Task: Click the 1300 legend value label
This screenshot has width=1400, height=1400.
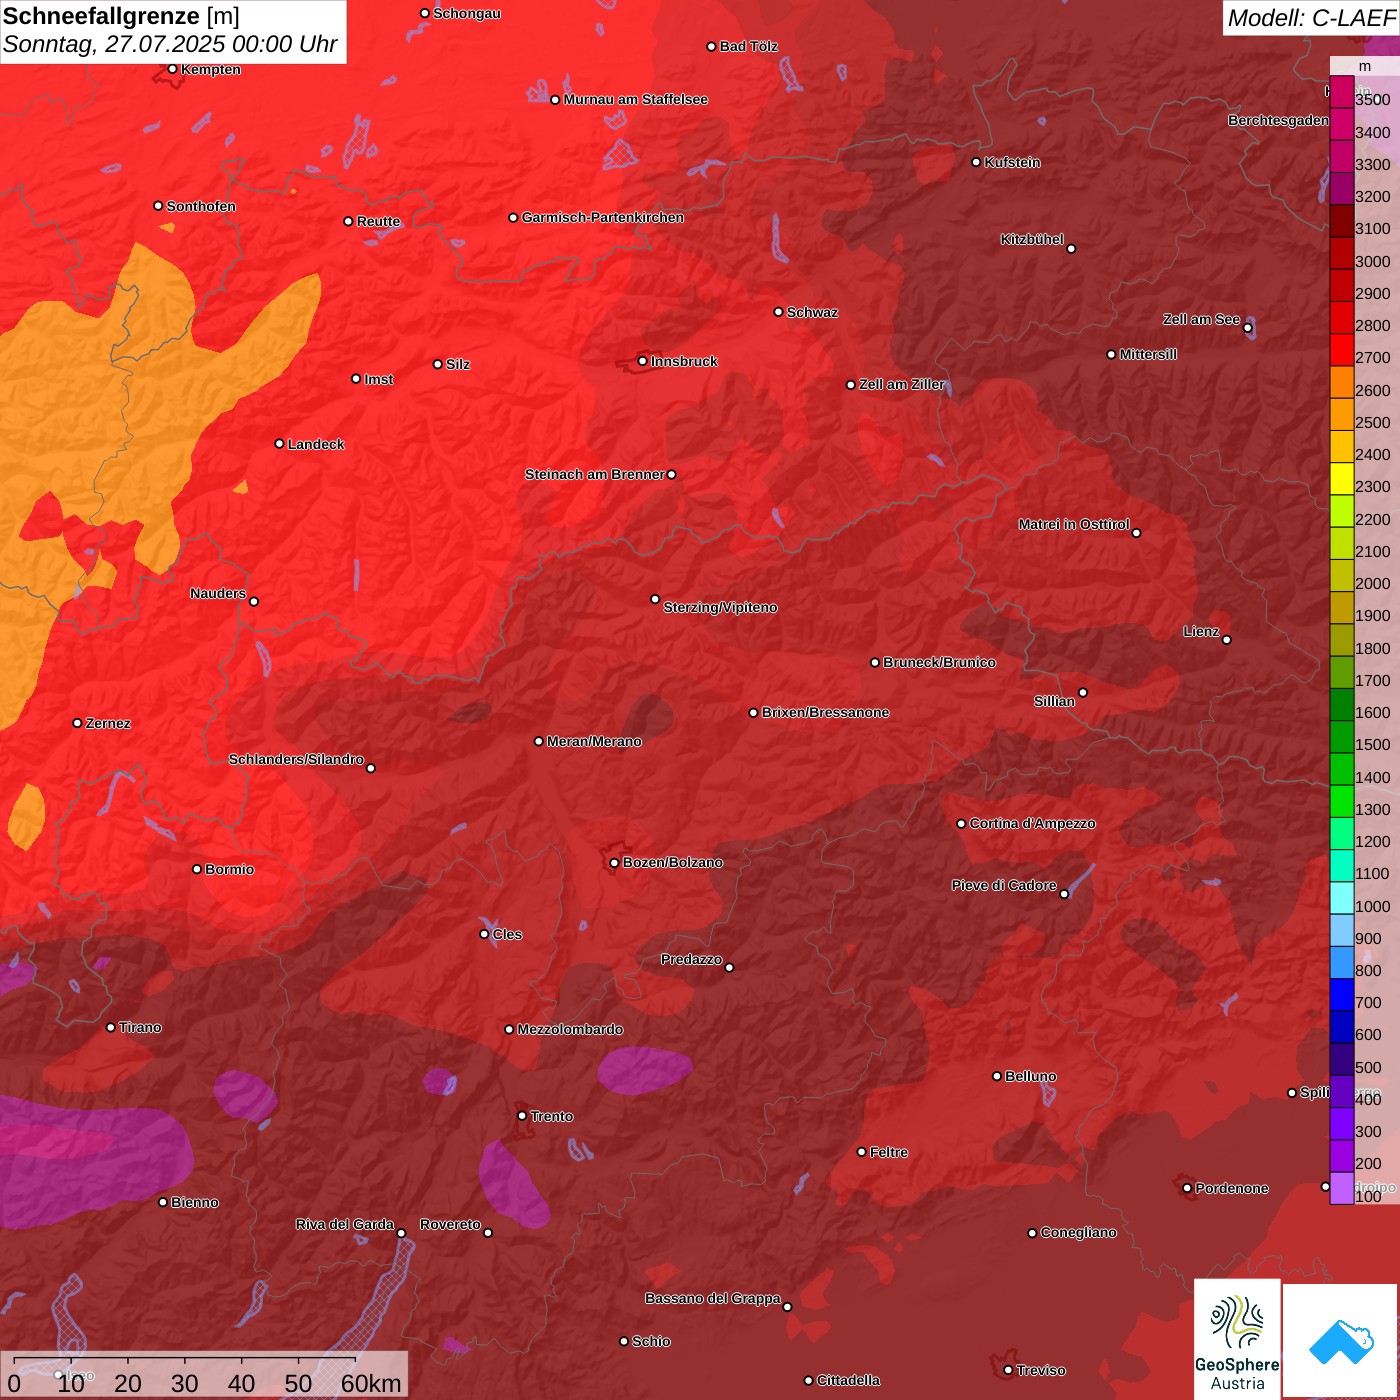Action: coord(1373,810)
